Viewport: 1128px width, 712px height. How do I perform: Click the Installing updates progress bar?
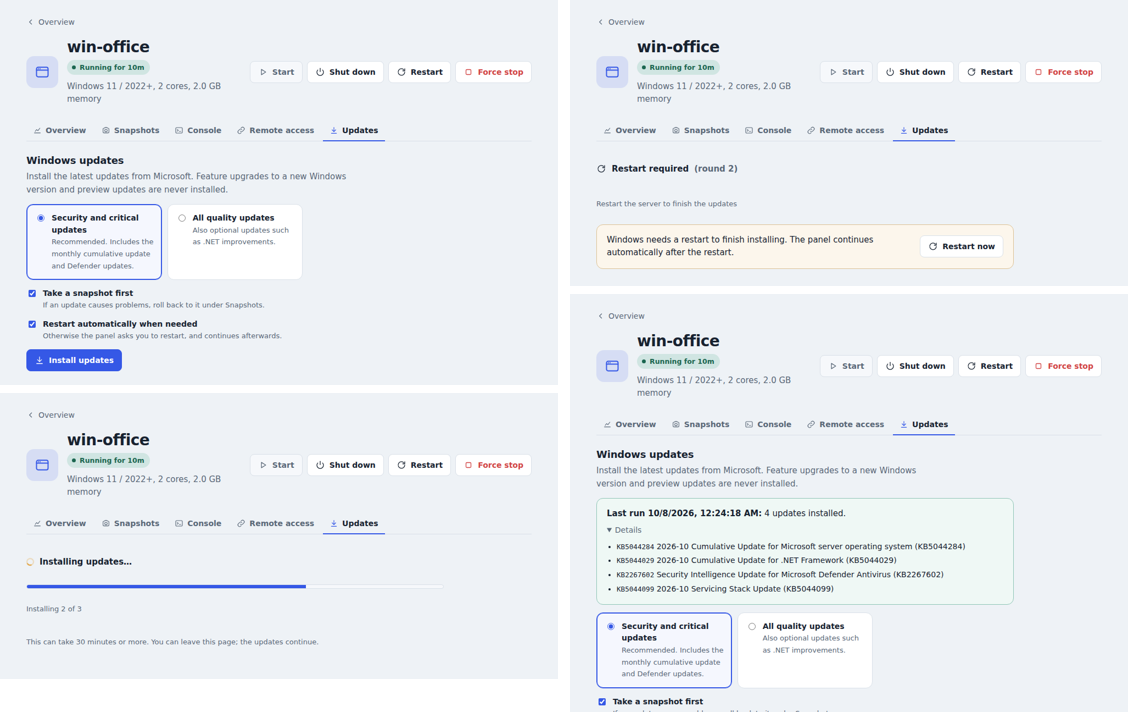pos(235,587)
